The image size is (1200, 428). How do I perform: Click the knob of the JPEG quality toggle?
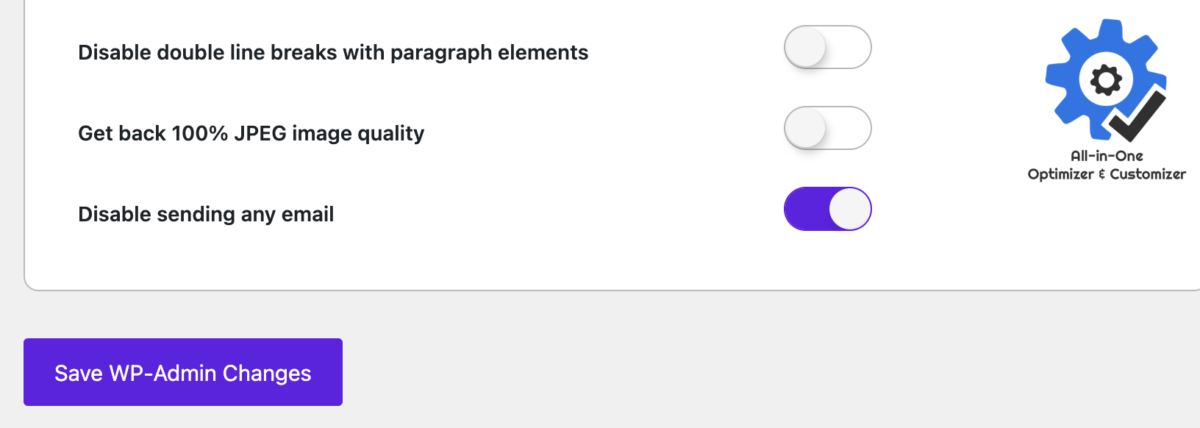click(x=806, y=128)
